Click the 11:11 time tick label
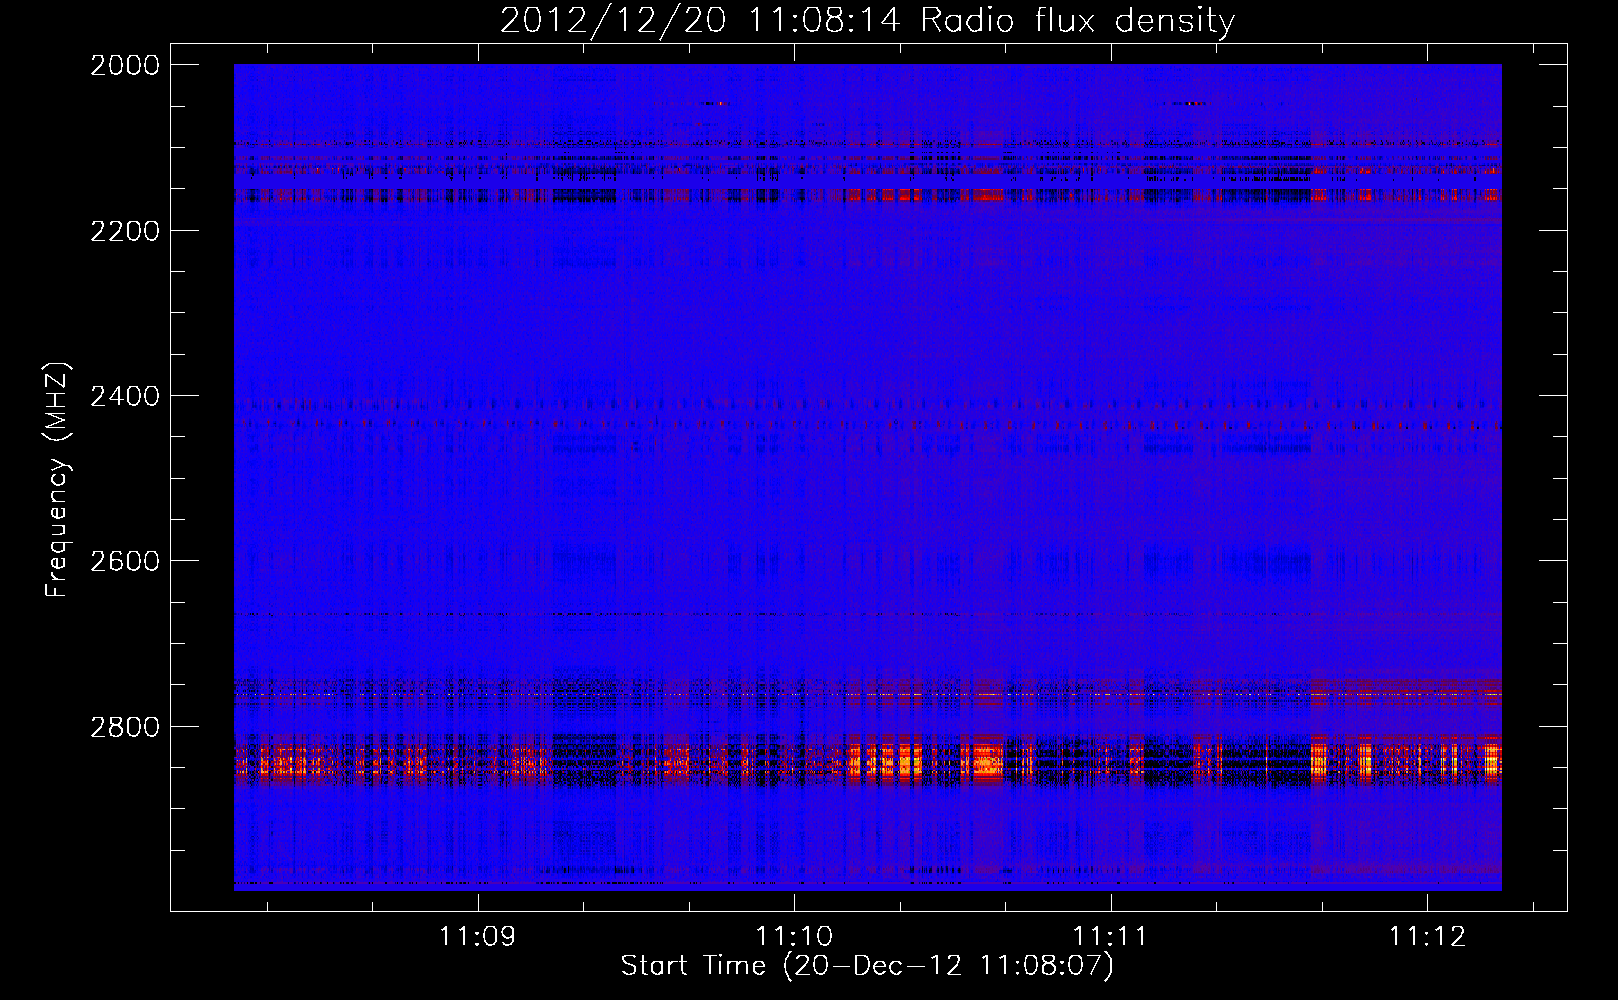Viewport: 1618px width, 1000px height. (x=1110, y=936)
